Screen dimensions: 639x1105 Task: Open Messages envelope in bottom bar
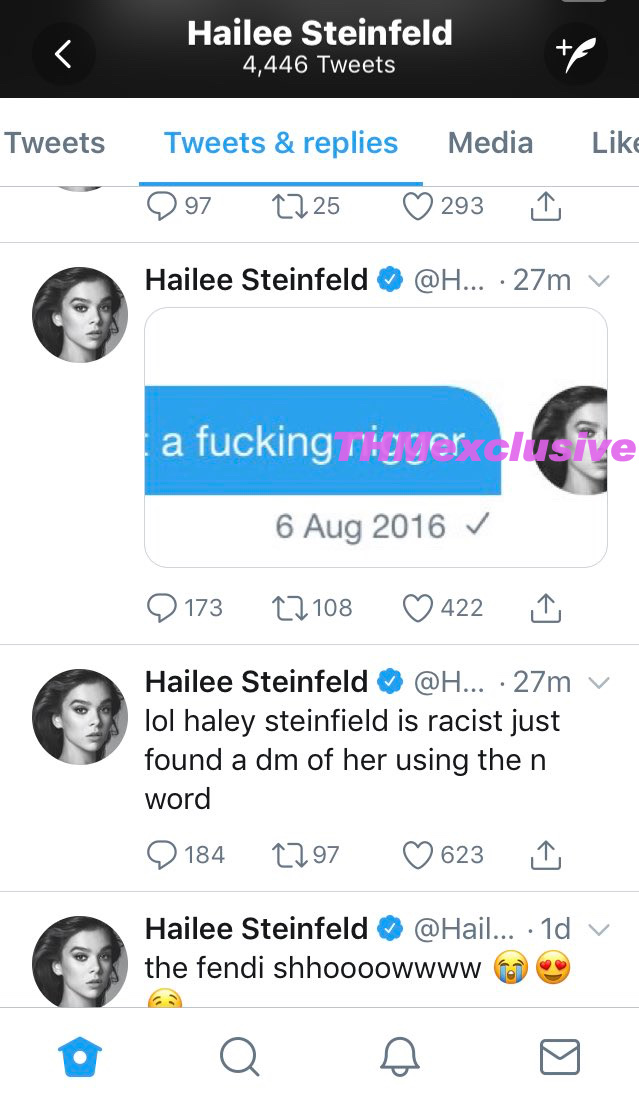pos(559,1056)
